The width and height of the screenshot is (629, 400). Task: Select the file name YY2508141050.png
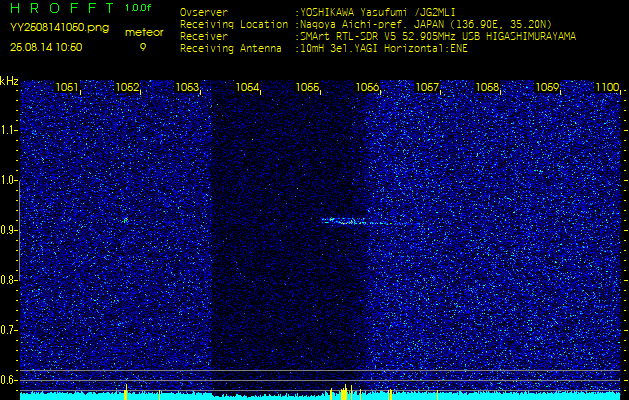[59, 28]
